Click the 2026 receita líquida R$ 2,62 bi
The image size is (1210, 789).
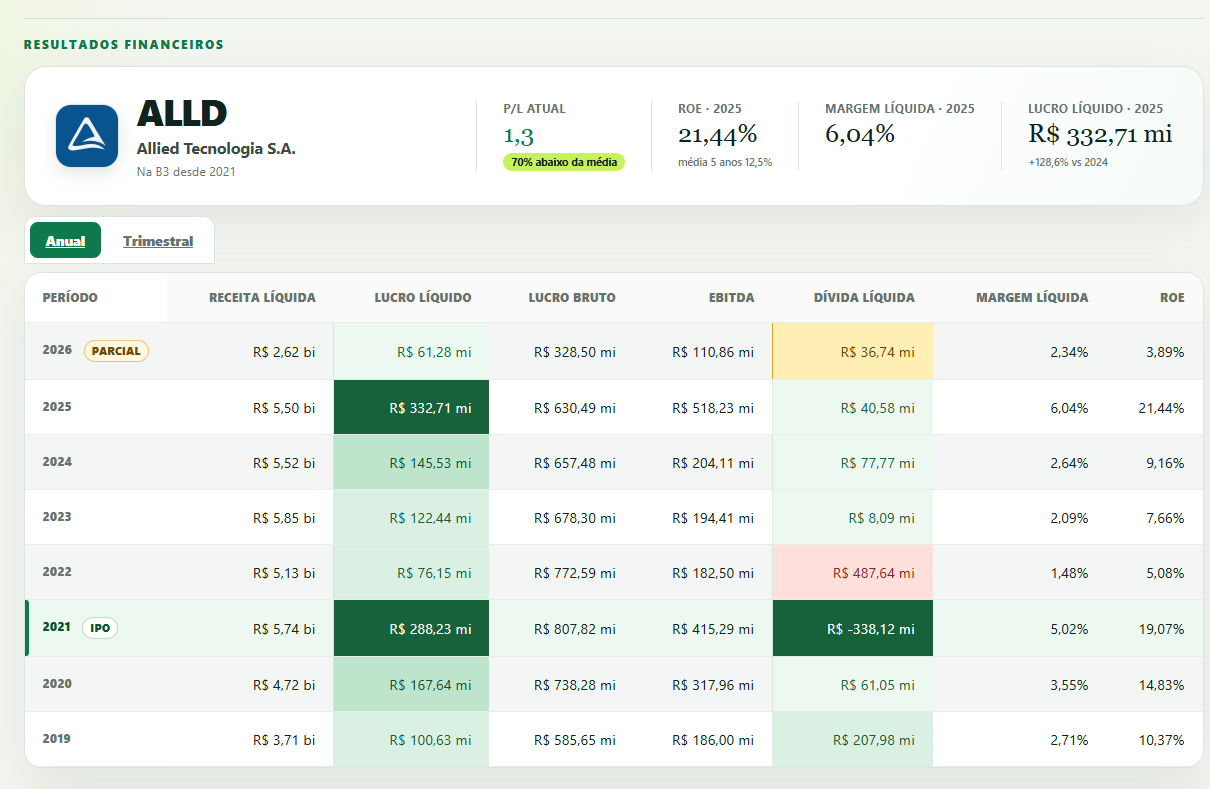pyautogui.click(x=284, y=352)
